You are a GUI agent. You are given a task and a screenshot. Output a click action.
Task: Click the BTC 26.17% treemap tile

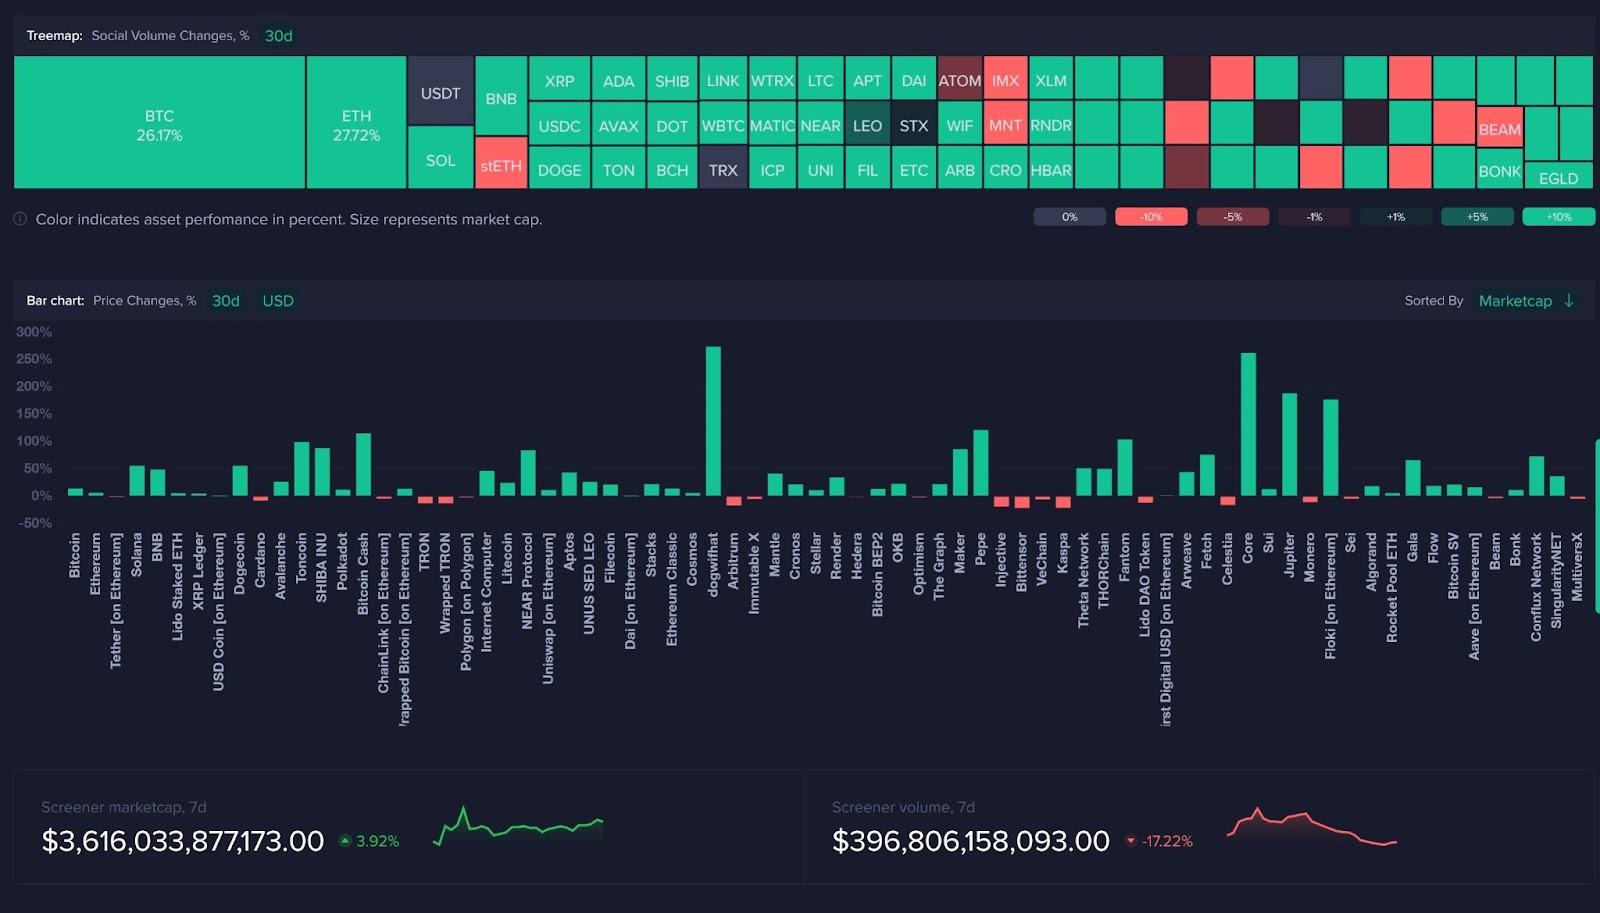coord(159,122)
